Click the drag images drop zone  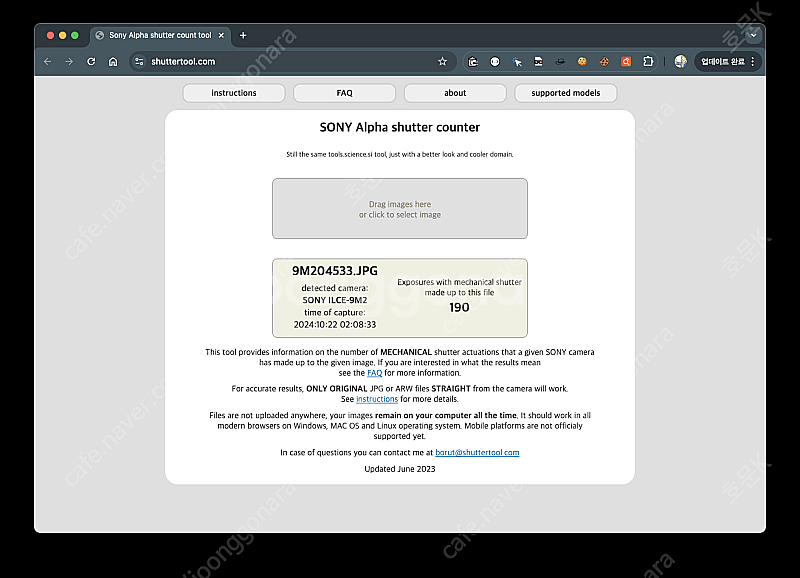coord(400,209)
